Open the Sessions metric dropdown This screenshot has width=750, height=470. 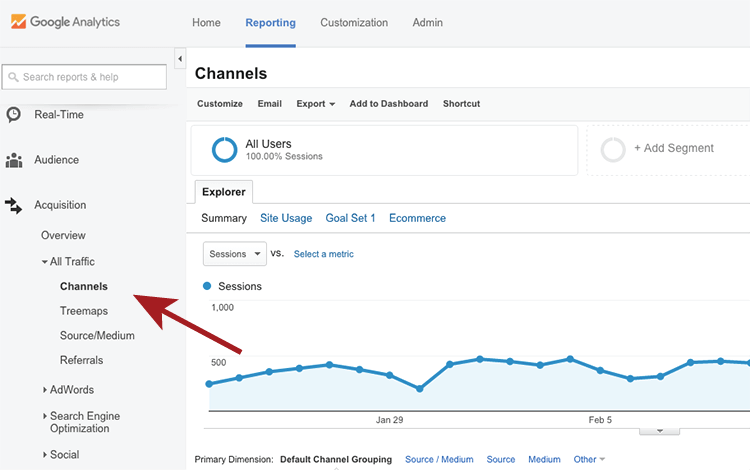click(234, 254)
